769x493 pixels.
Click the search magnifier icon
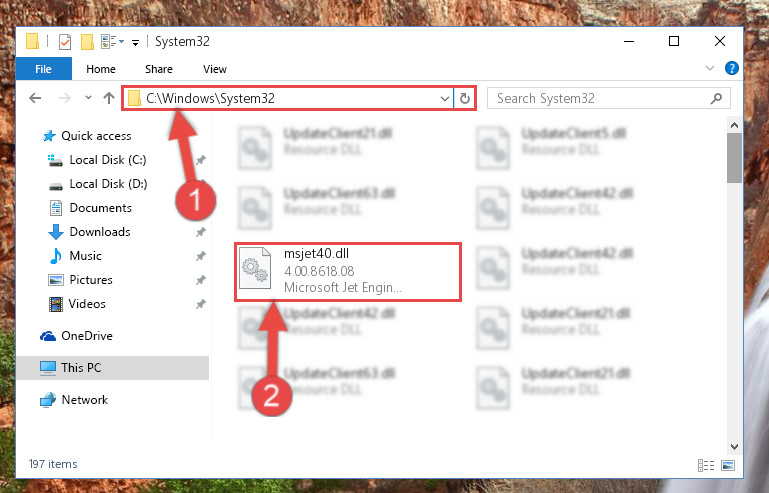point(716,99)
